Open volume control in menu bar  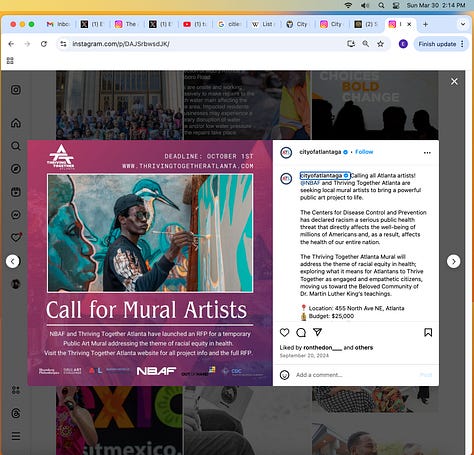365,5
